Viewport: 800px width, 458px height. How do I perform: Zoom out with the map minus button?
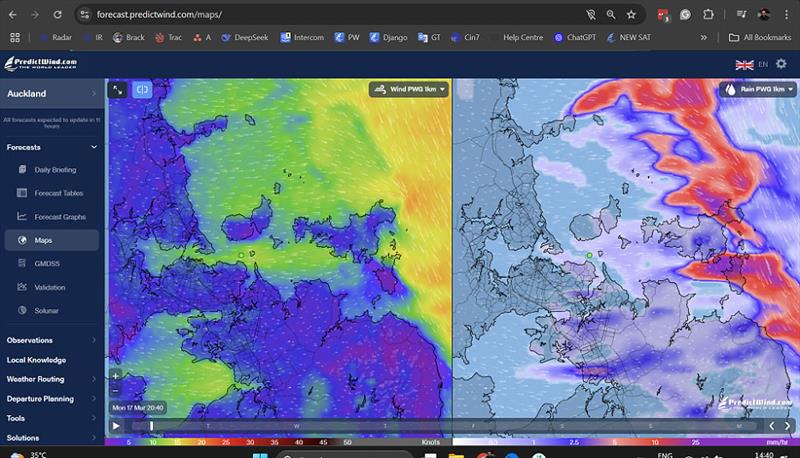coord(116,390)
